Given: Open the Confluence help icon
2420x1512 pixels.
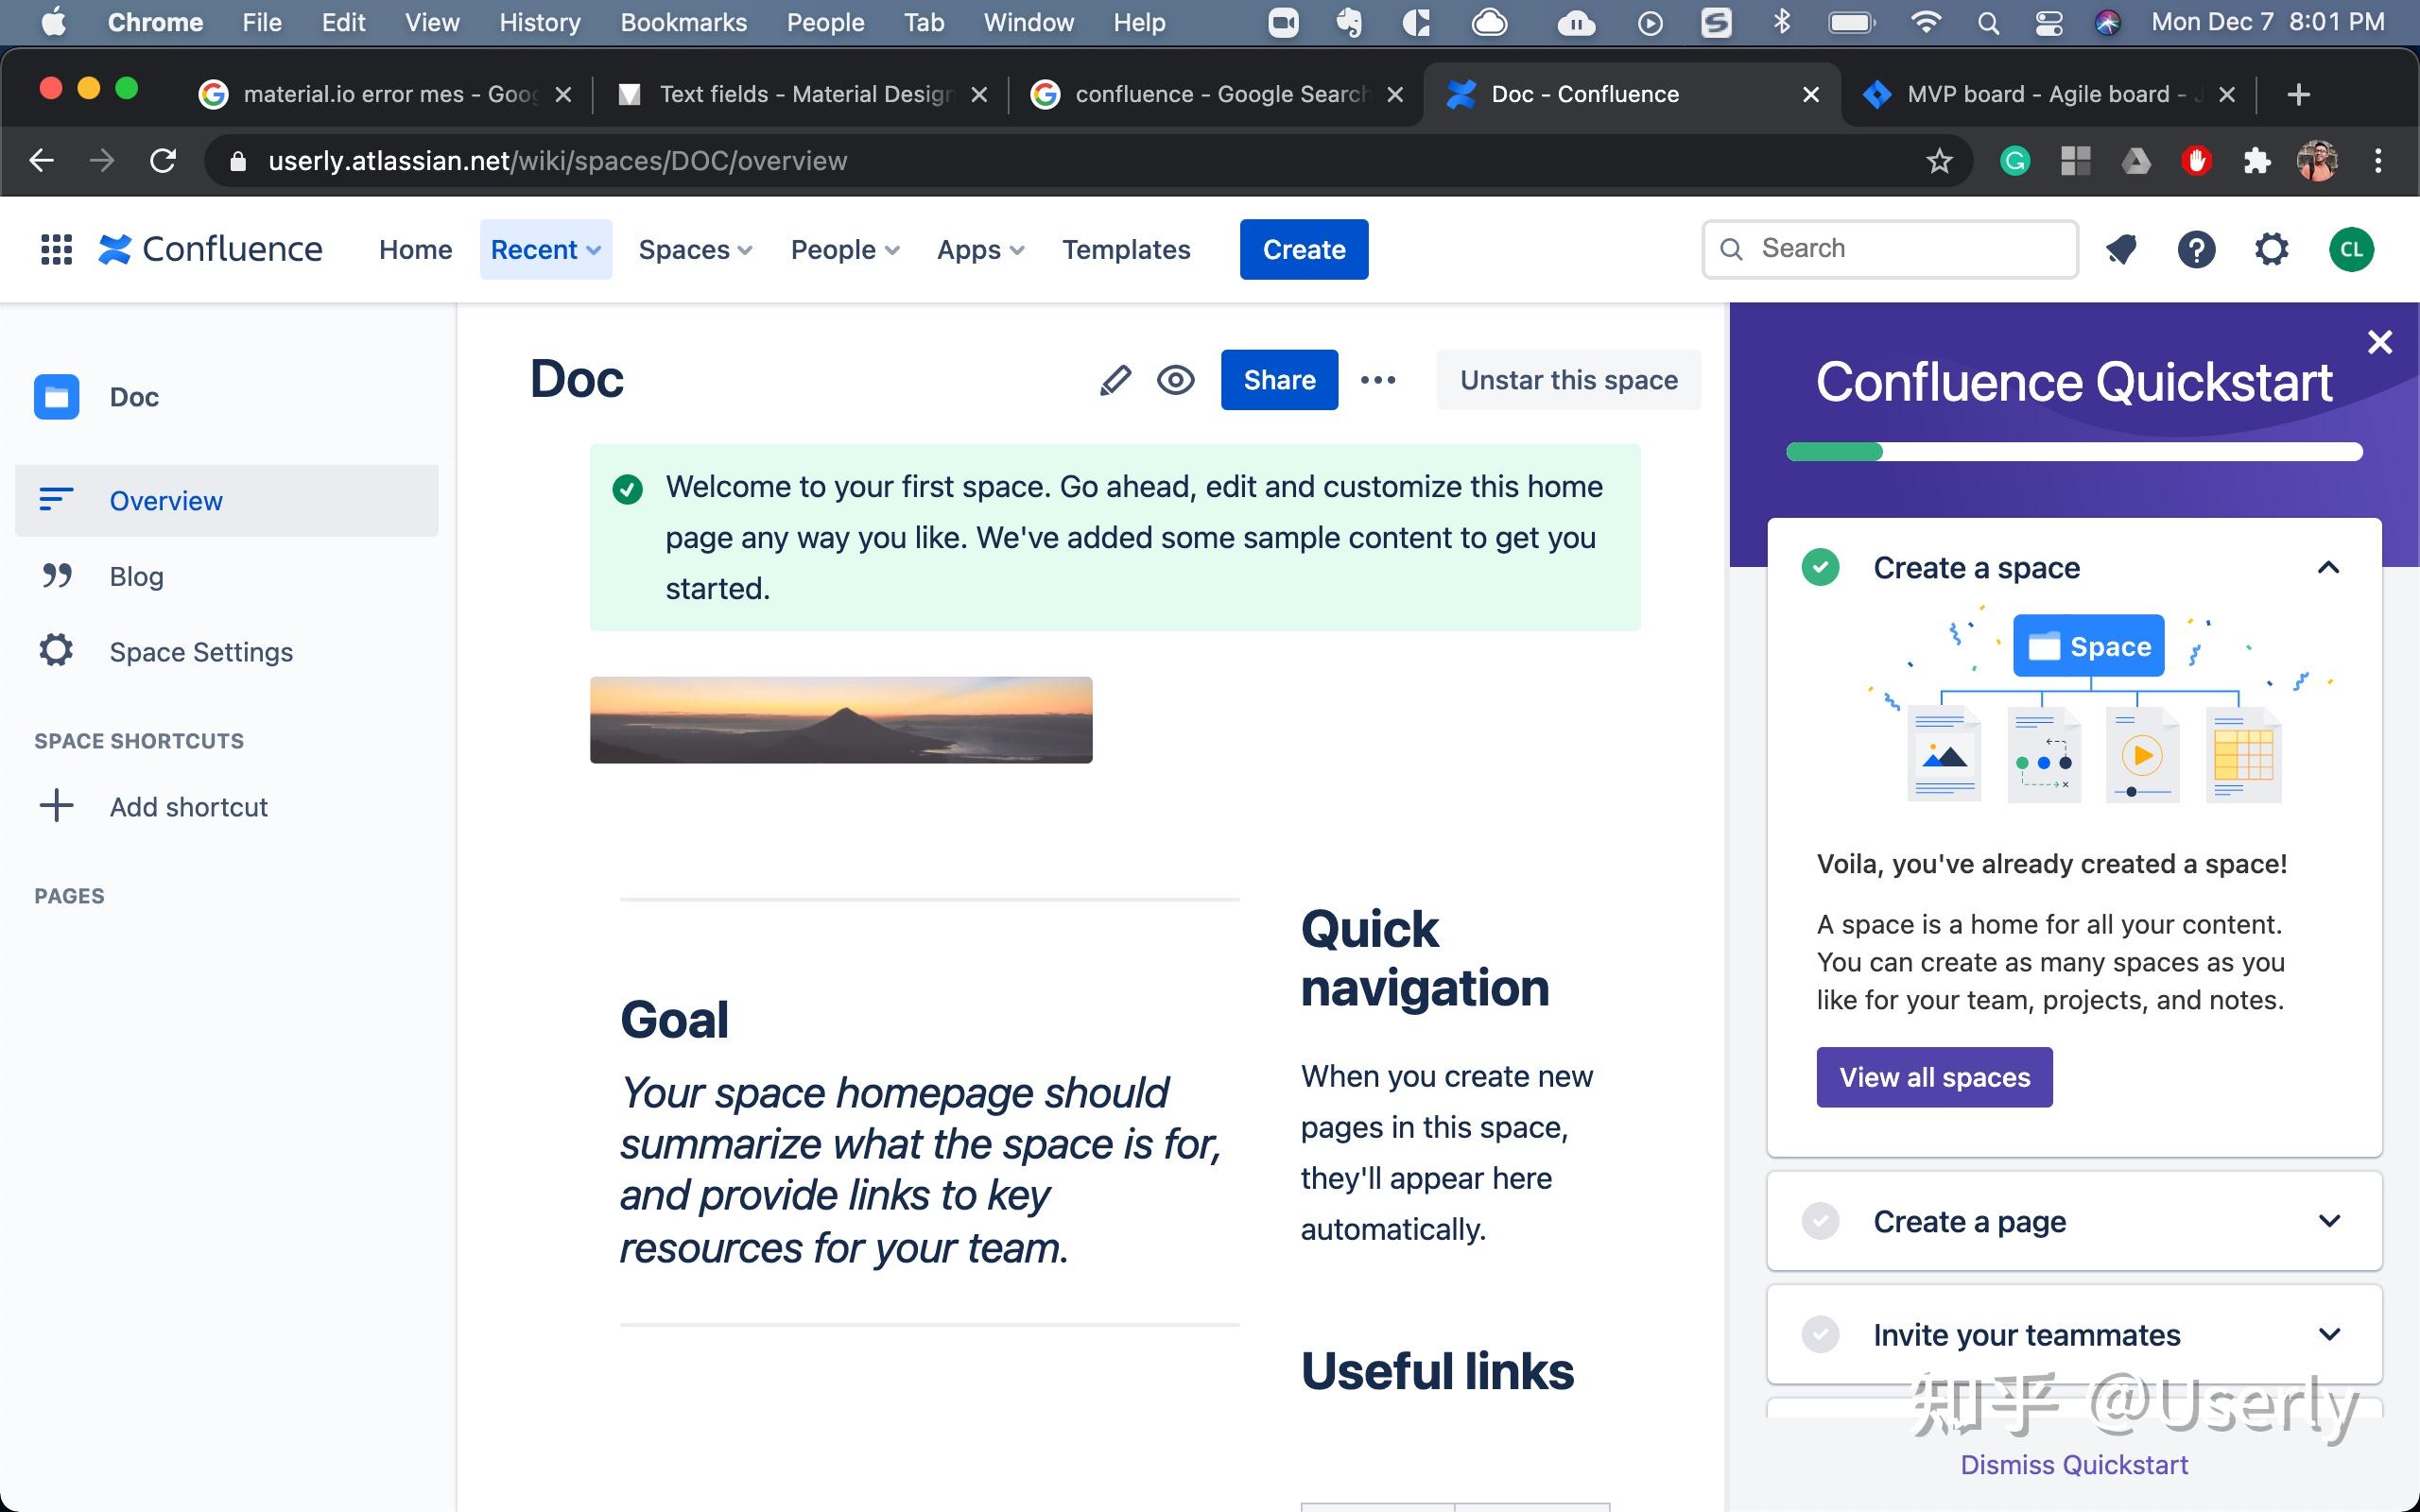Looking at the screenshot, I should tap(2196, 249).
